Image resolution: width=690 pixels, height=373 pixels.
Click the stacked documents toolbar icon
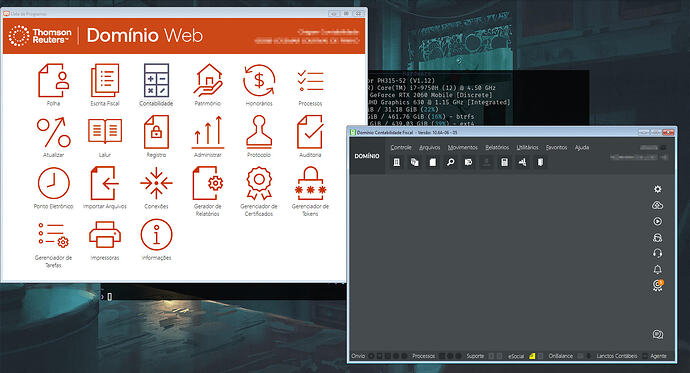tap(415, 162)
